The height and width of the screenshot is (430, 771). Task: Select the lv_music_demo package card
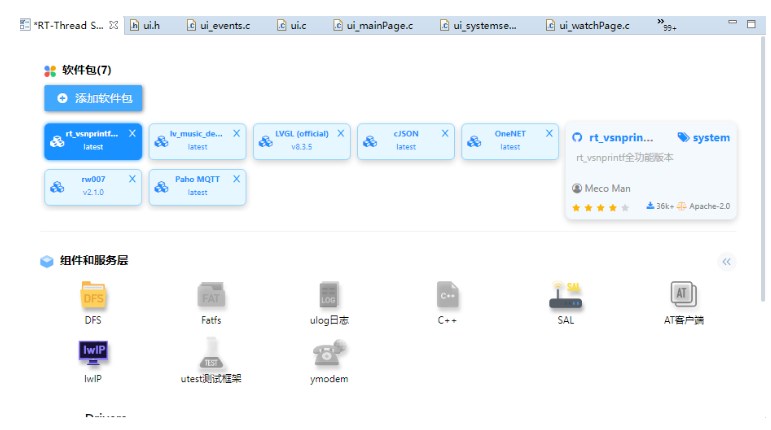point(197,142)
